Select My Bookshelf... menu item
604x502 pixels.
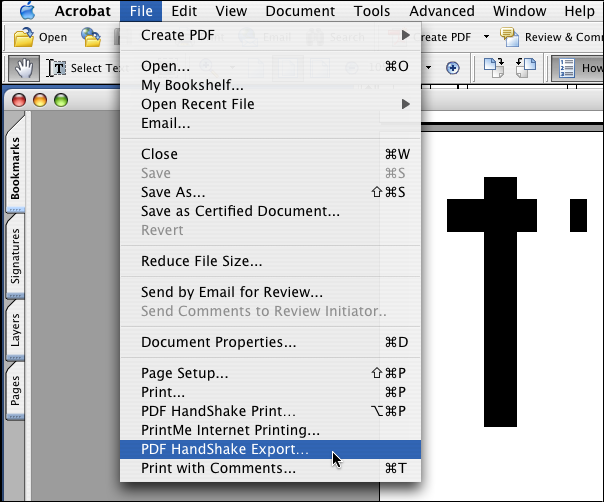click(270, 85)
